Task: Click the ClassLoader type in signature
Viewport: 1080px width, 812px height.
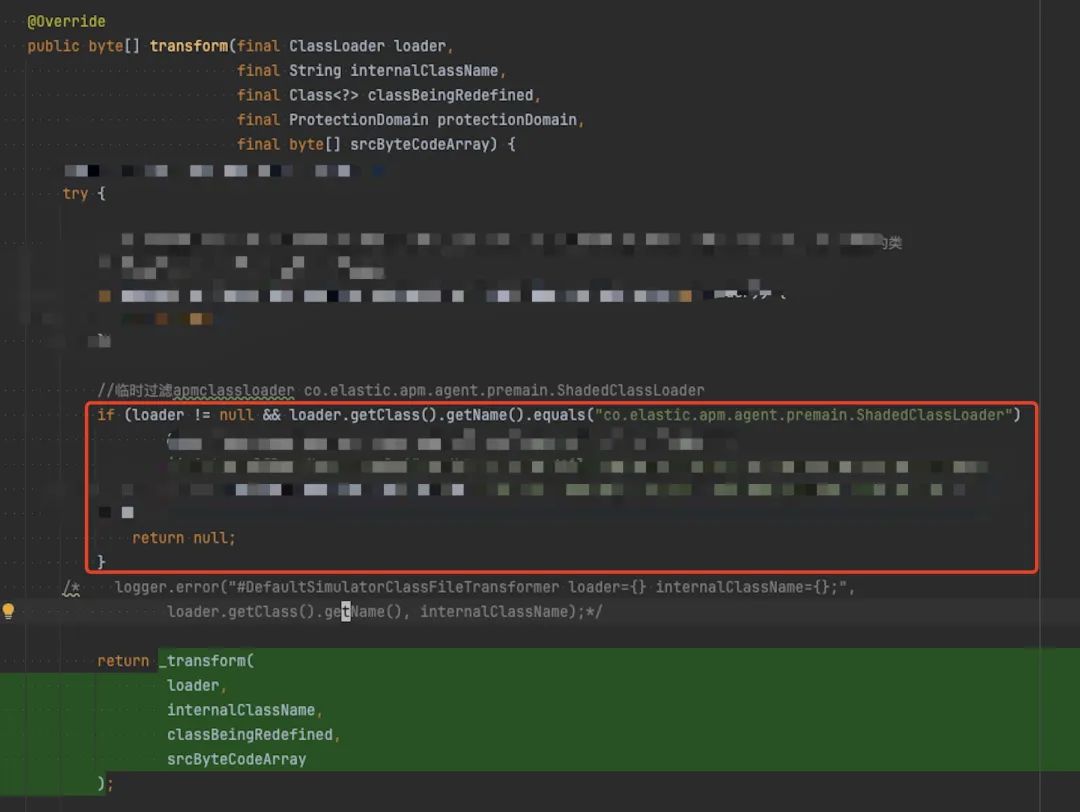Action: (x=337, y=46)
